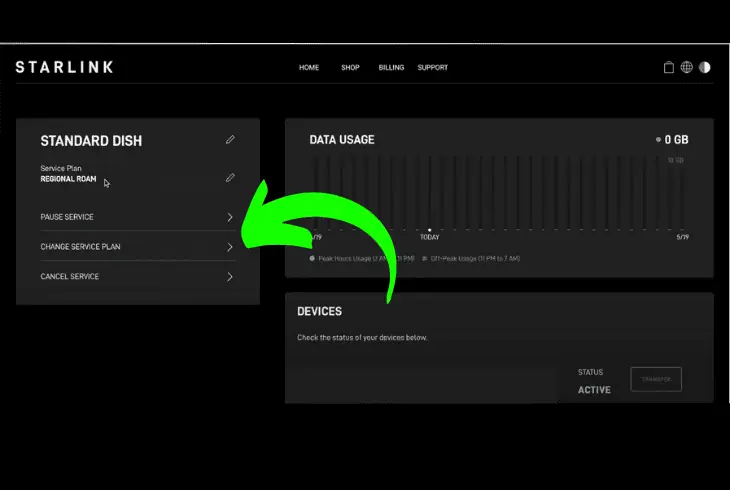Click the ACTIVE status text
Screen dimensions: 730x490
(594, 390)
